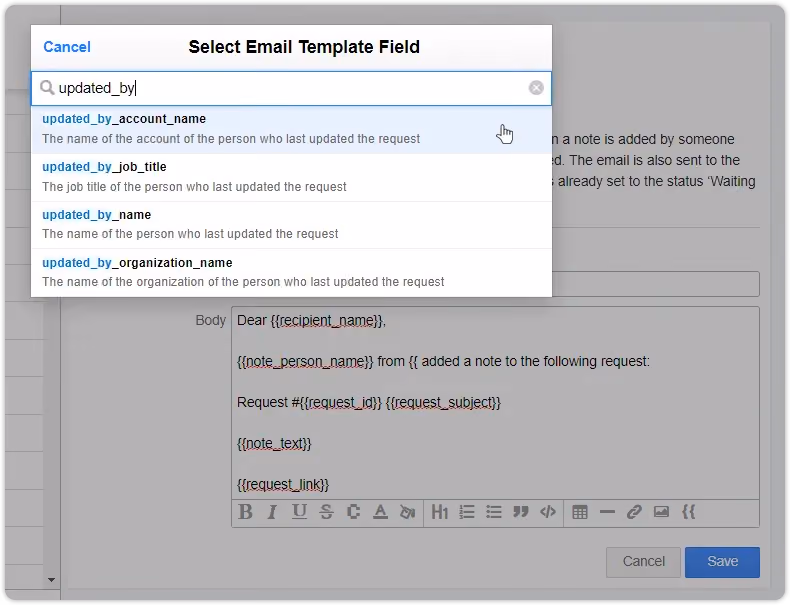Select the updated_by_account_name field
The image size is (790, 605).
tap(291, 129)
